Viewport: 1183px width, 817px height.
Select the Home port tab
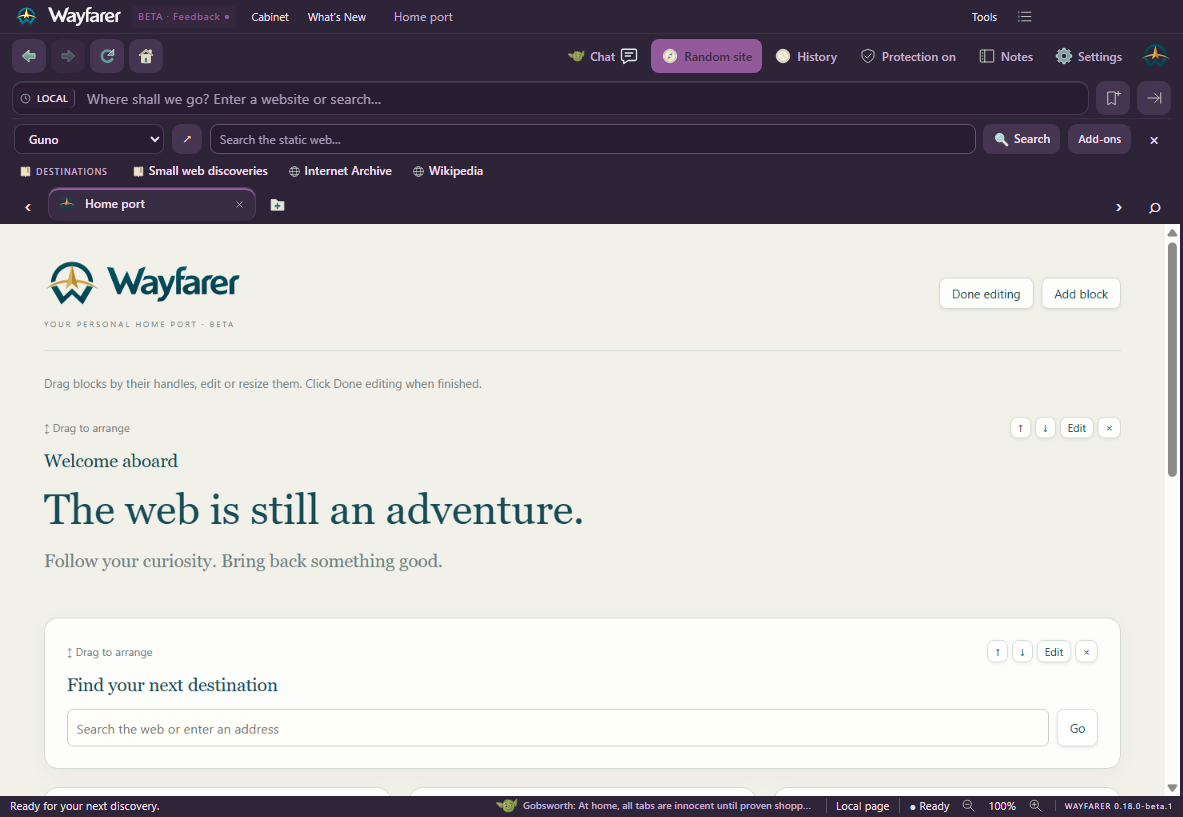point(152,204)
